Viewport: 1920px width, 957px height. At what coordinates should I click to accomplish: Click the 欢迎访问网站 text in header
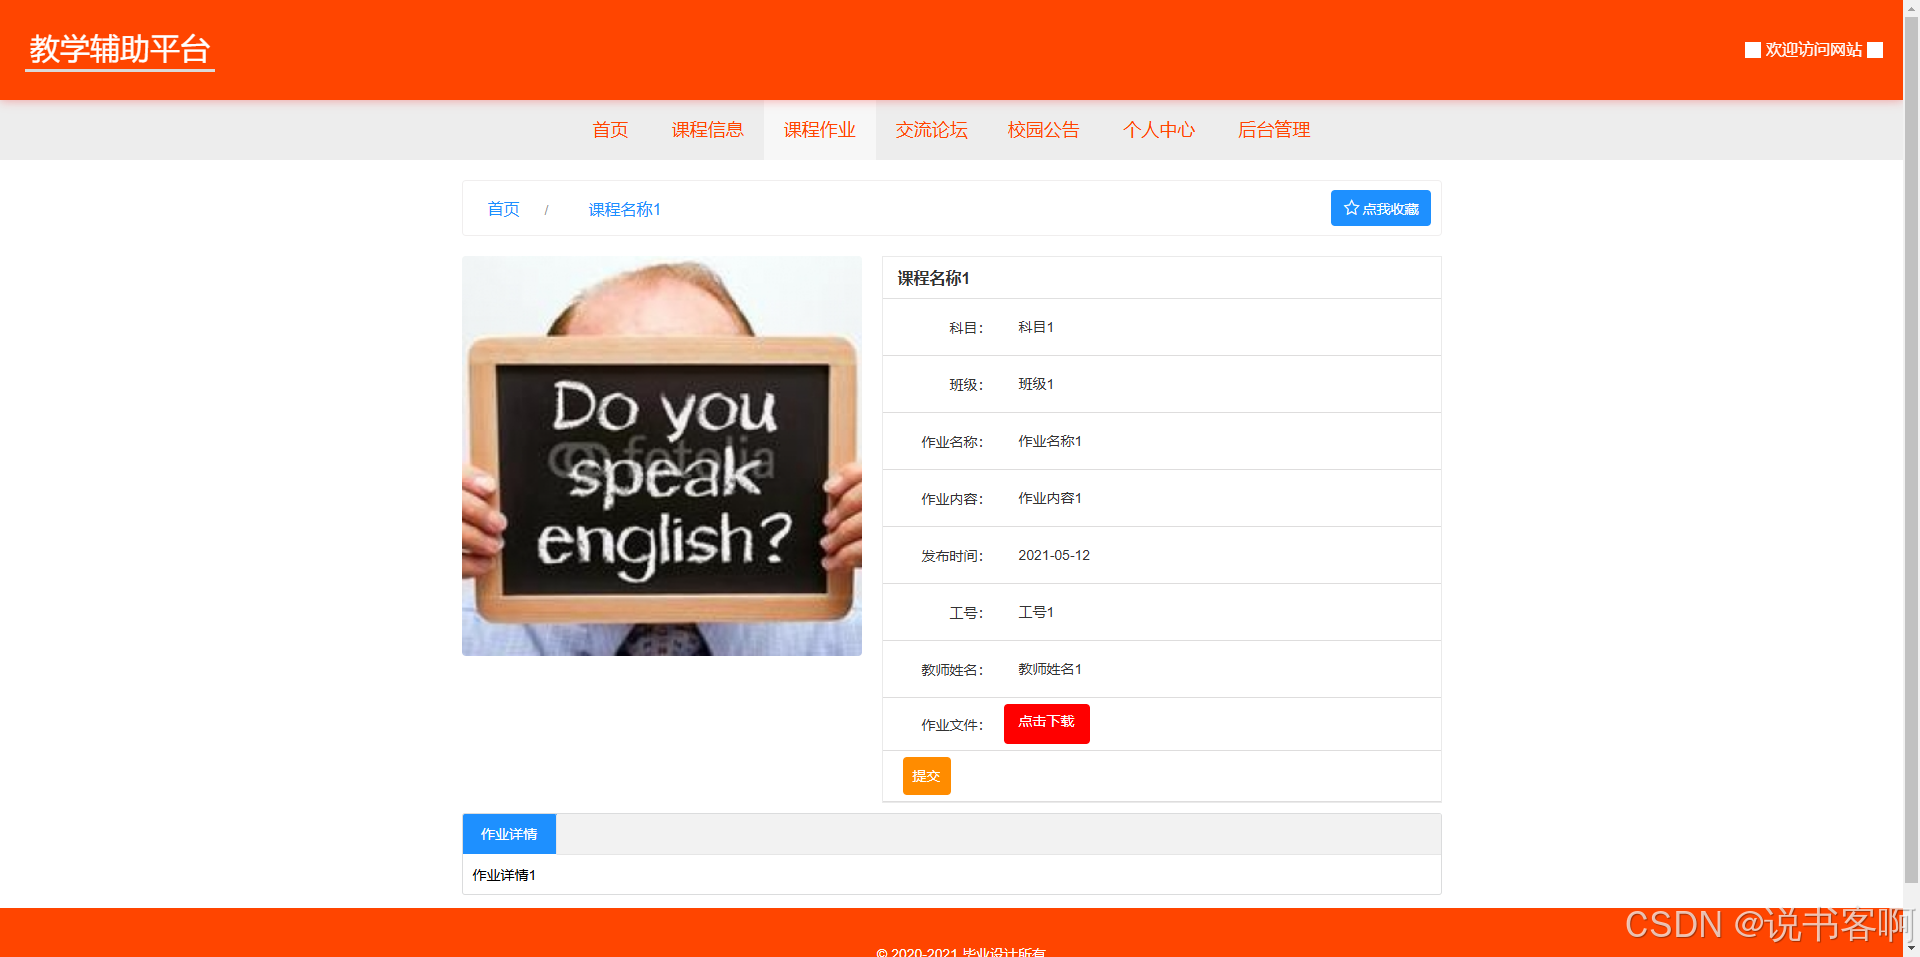pos(1814,50)
